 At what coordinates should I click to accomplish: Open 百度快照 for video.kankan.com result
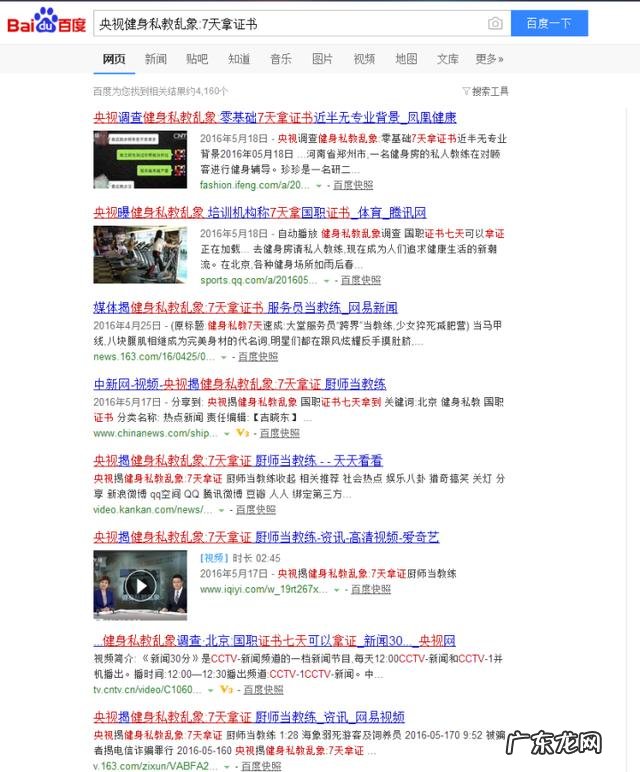click(x=256, y=510)
